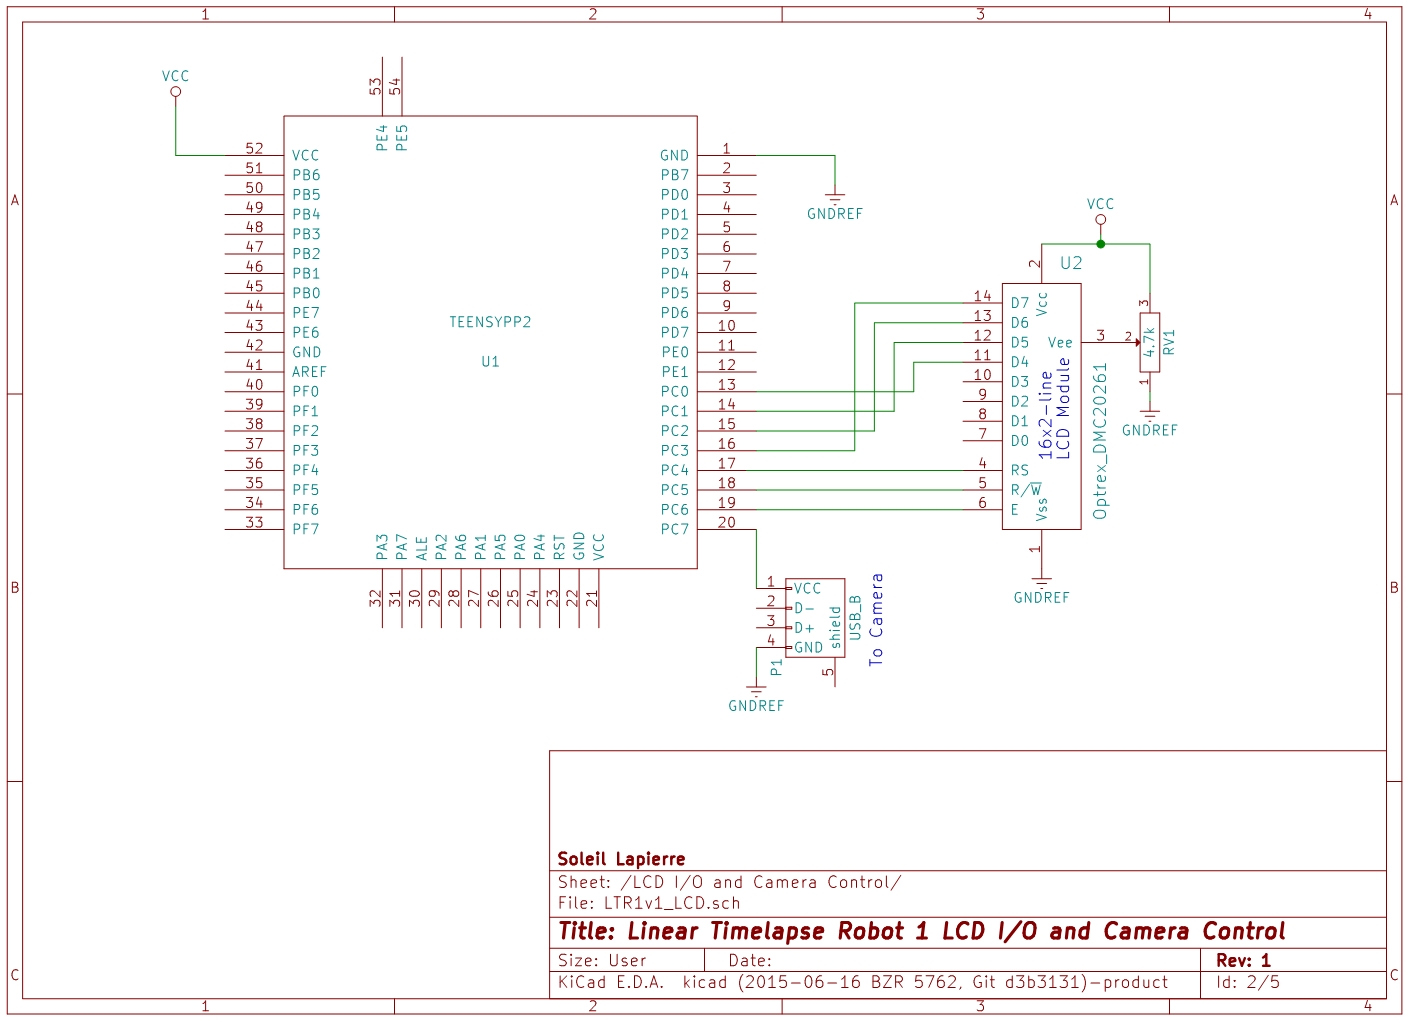Click the To Camera label beside P1
The width and height of the screenshot is (1408, 1020).
[878, 617]
